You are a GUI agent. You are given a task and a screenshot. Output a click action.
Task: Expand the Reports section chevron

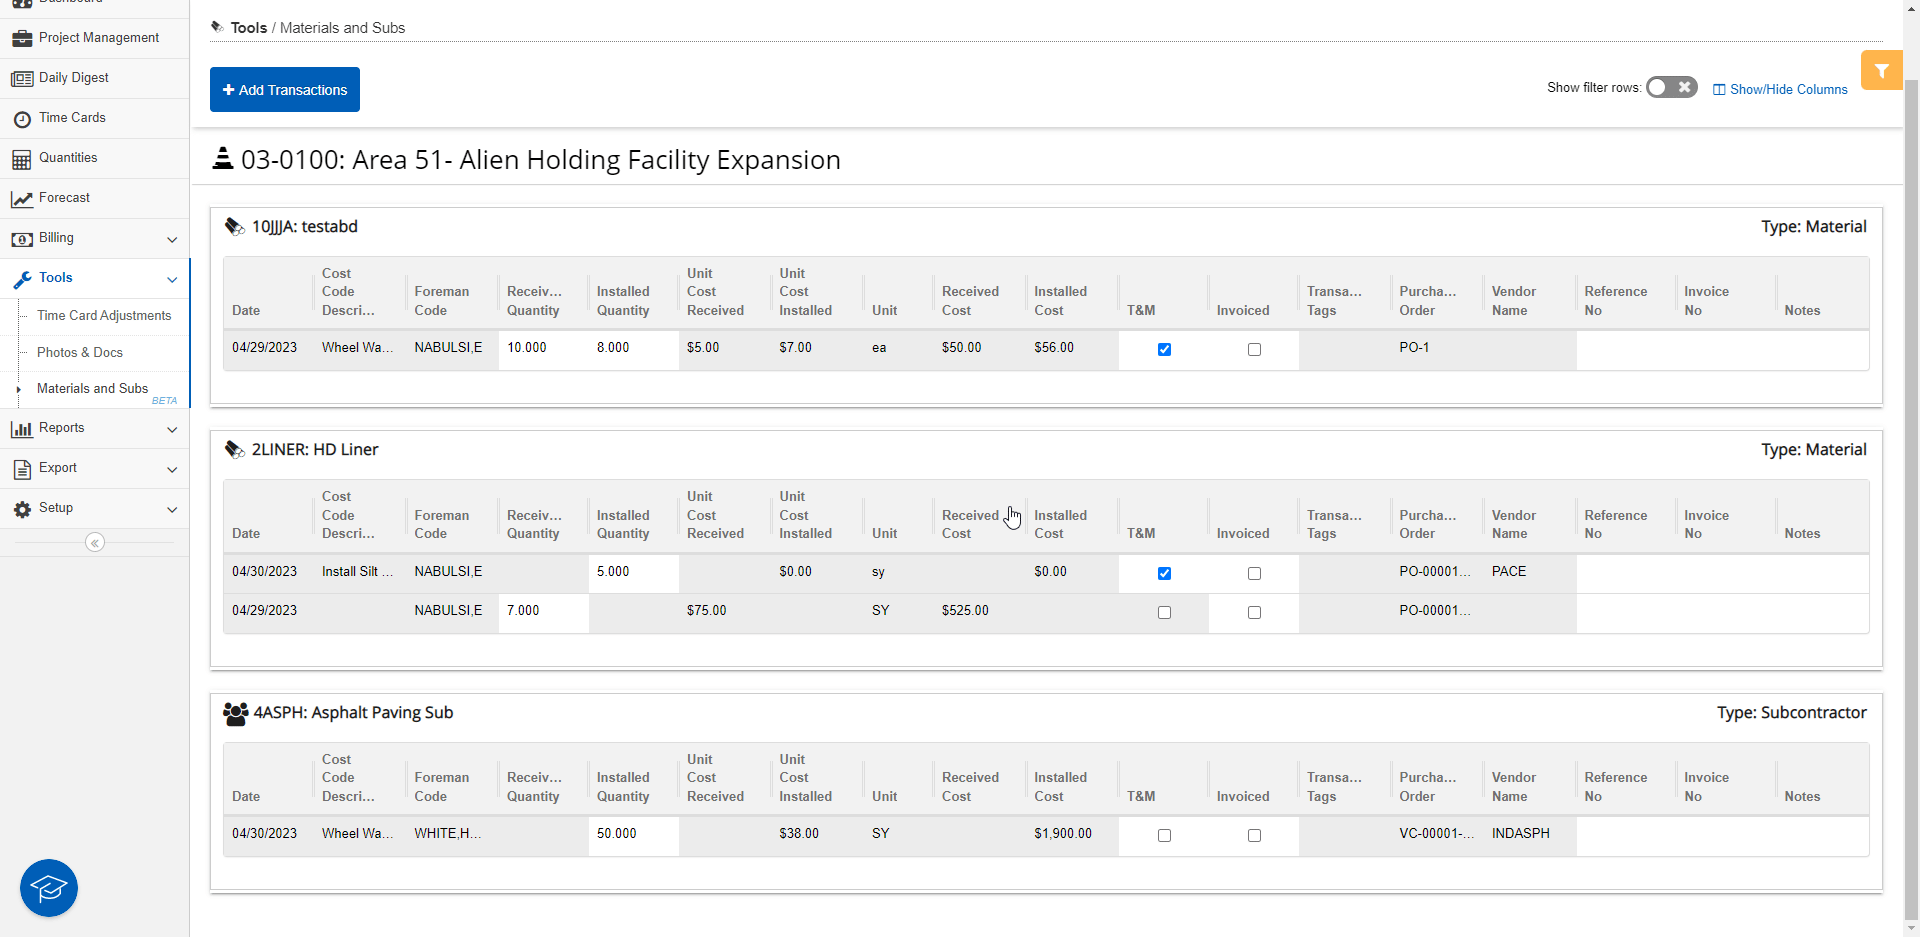172,429
